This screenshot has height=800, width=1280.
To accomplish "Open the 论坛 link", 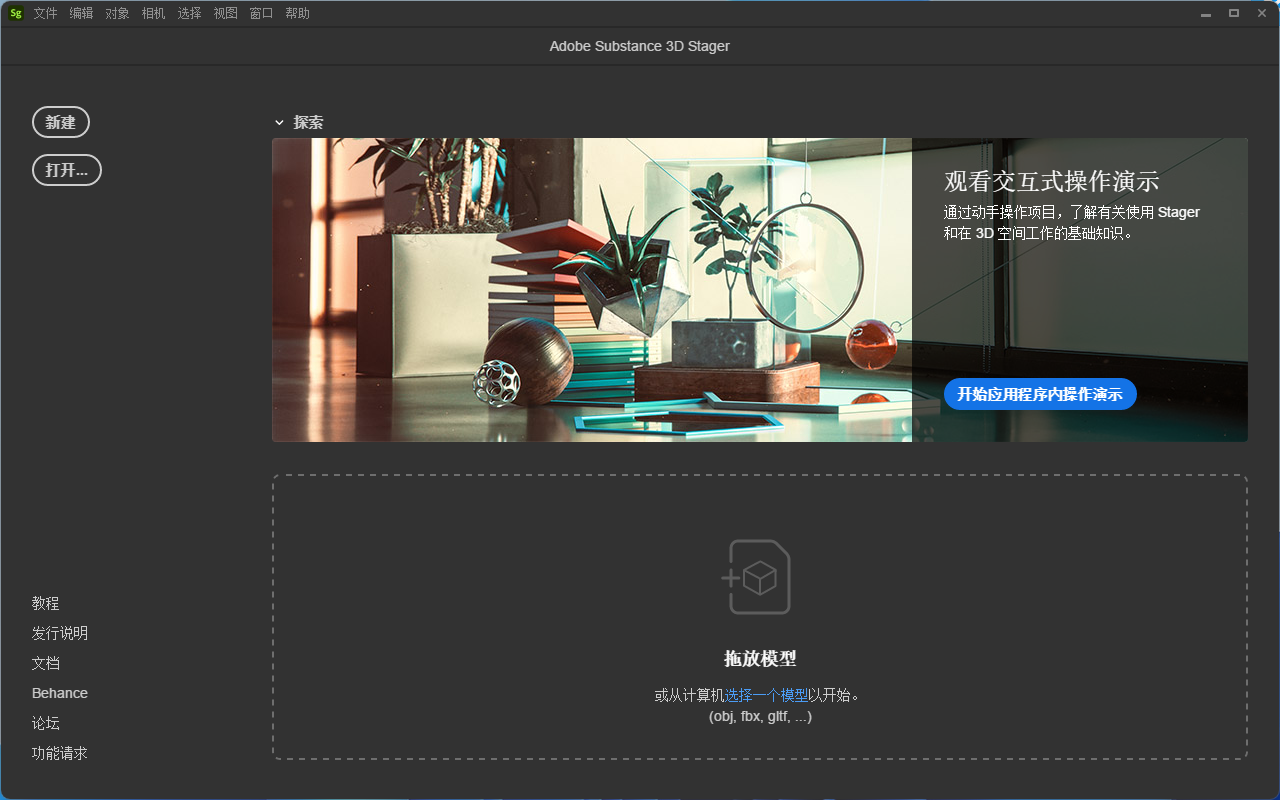I will click(46, 723).
